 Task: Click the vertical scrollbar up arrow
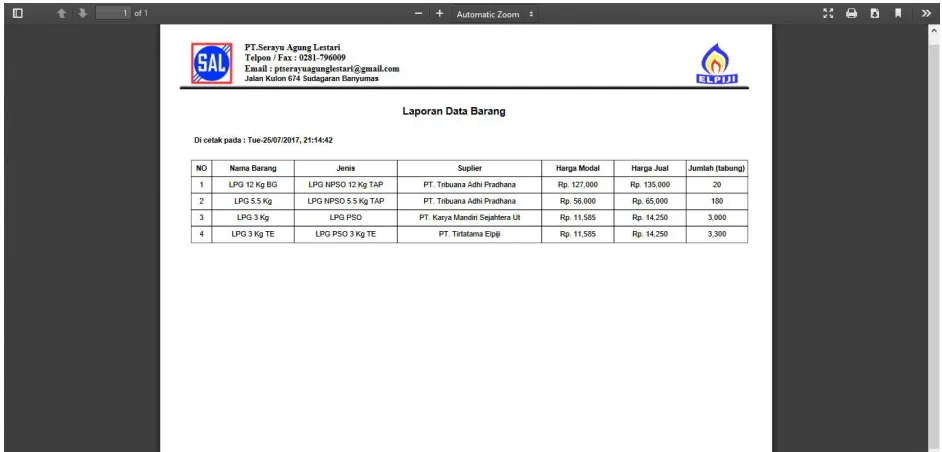pyautogui.click(x=935, y=30)
